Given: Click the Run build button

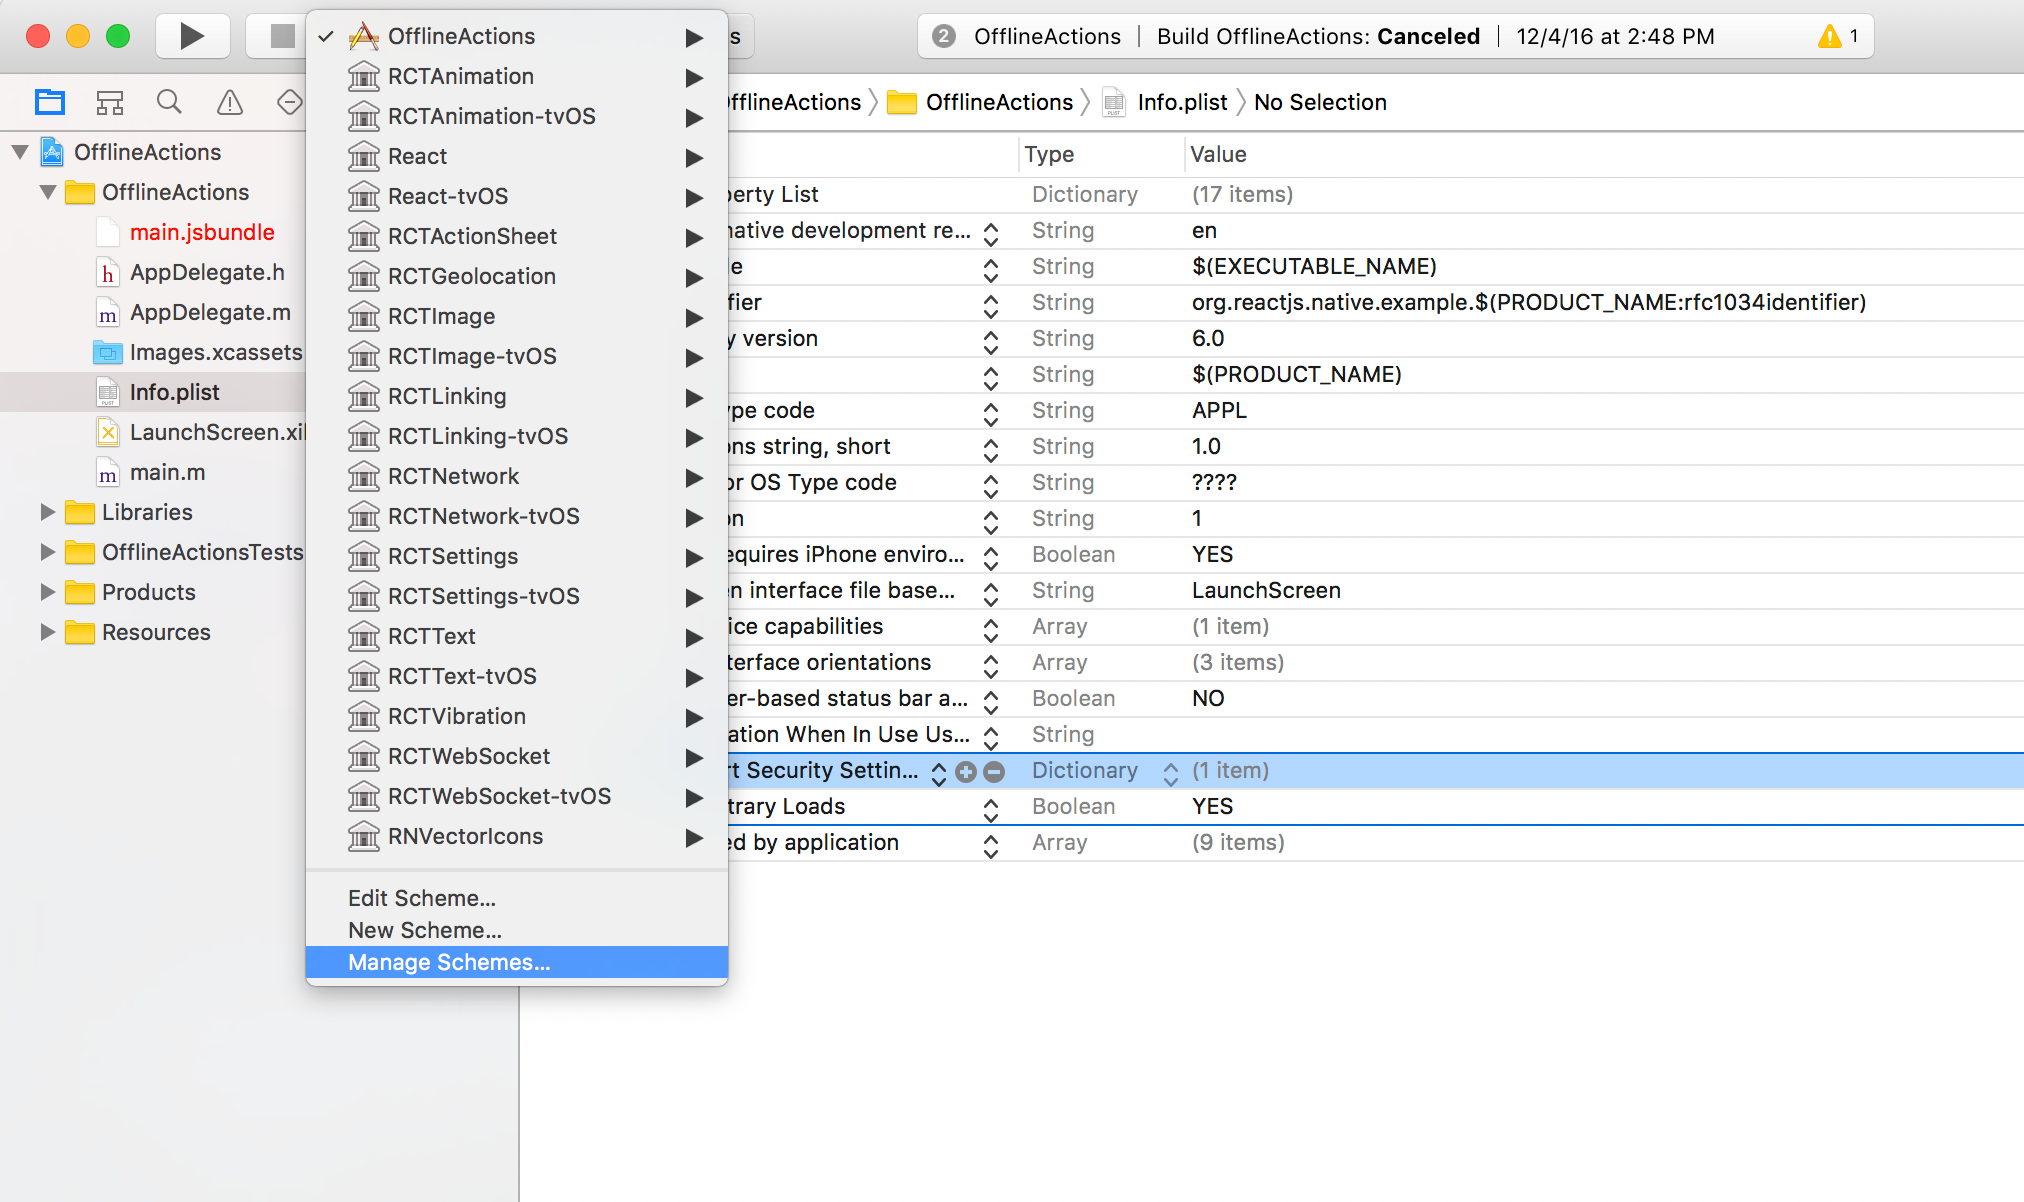Looking at the screenshot, I should pos(192,35).
